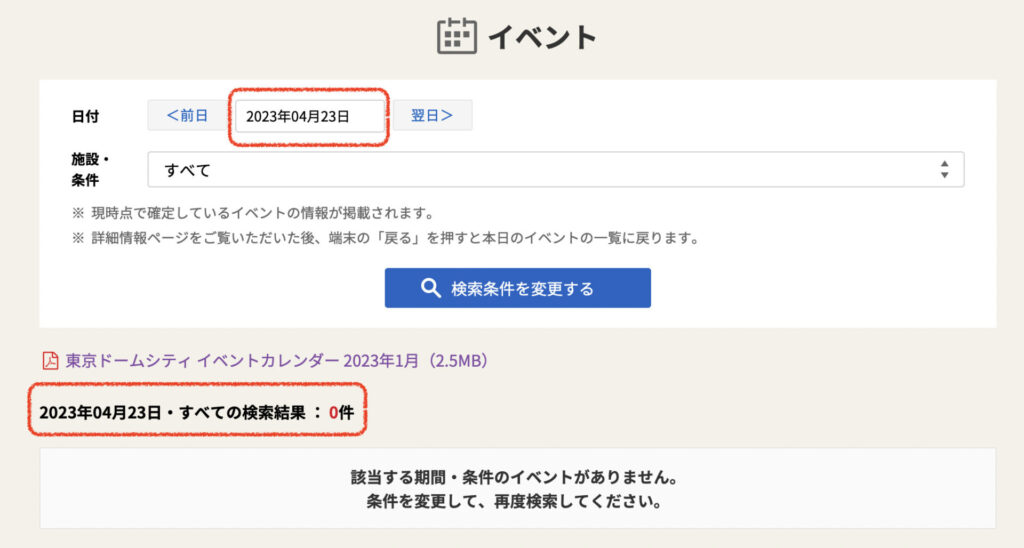Click the 条件を変更して、再度検索してください text
The width and height of the screenshot is (1024, 548).
click(x=515, y=502)
